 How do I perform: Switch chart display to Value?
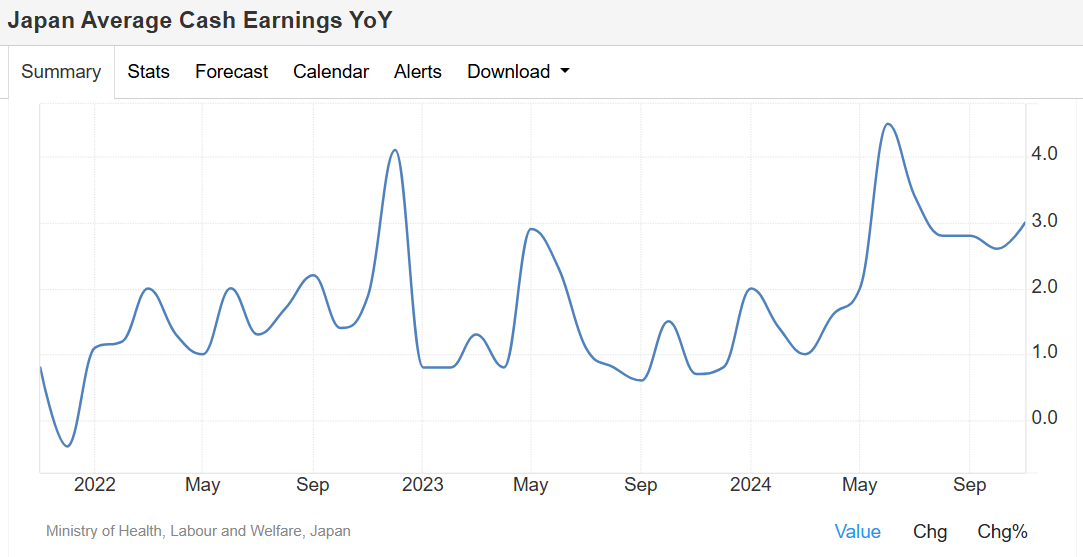click(857, 532)
